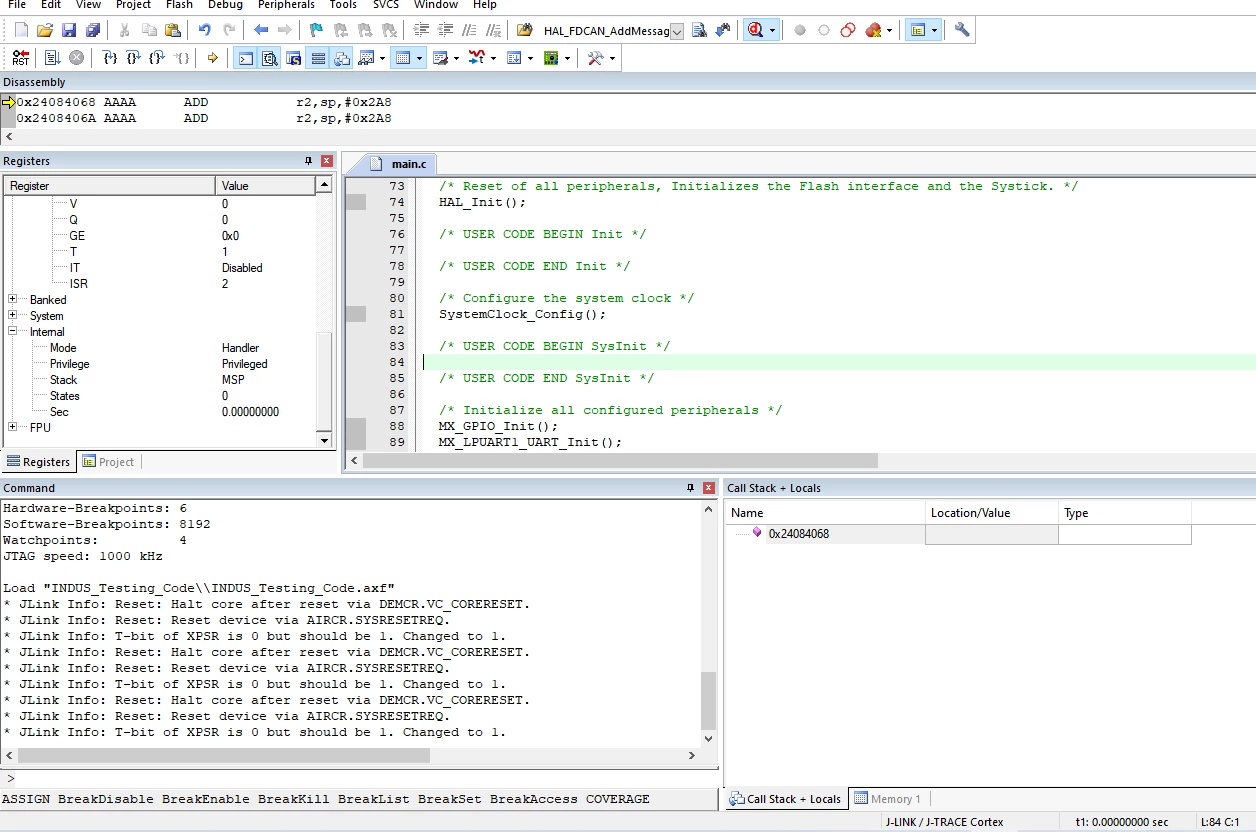
Task: Expand the System register group
Action: 13,315
